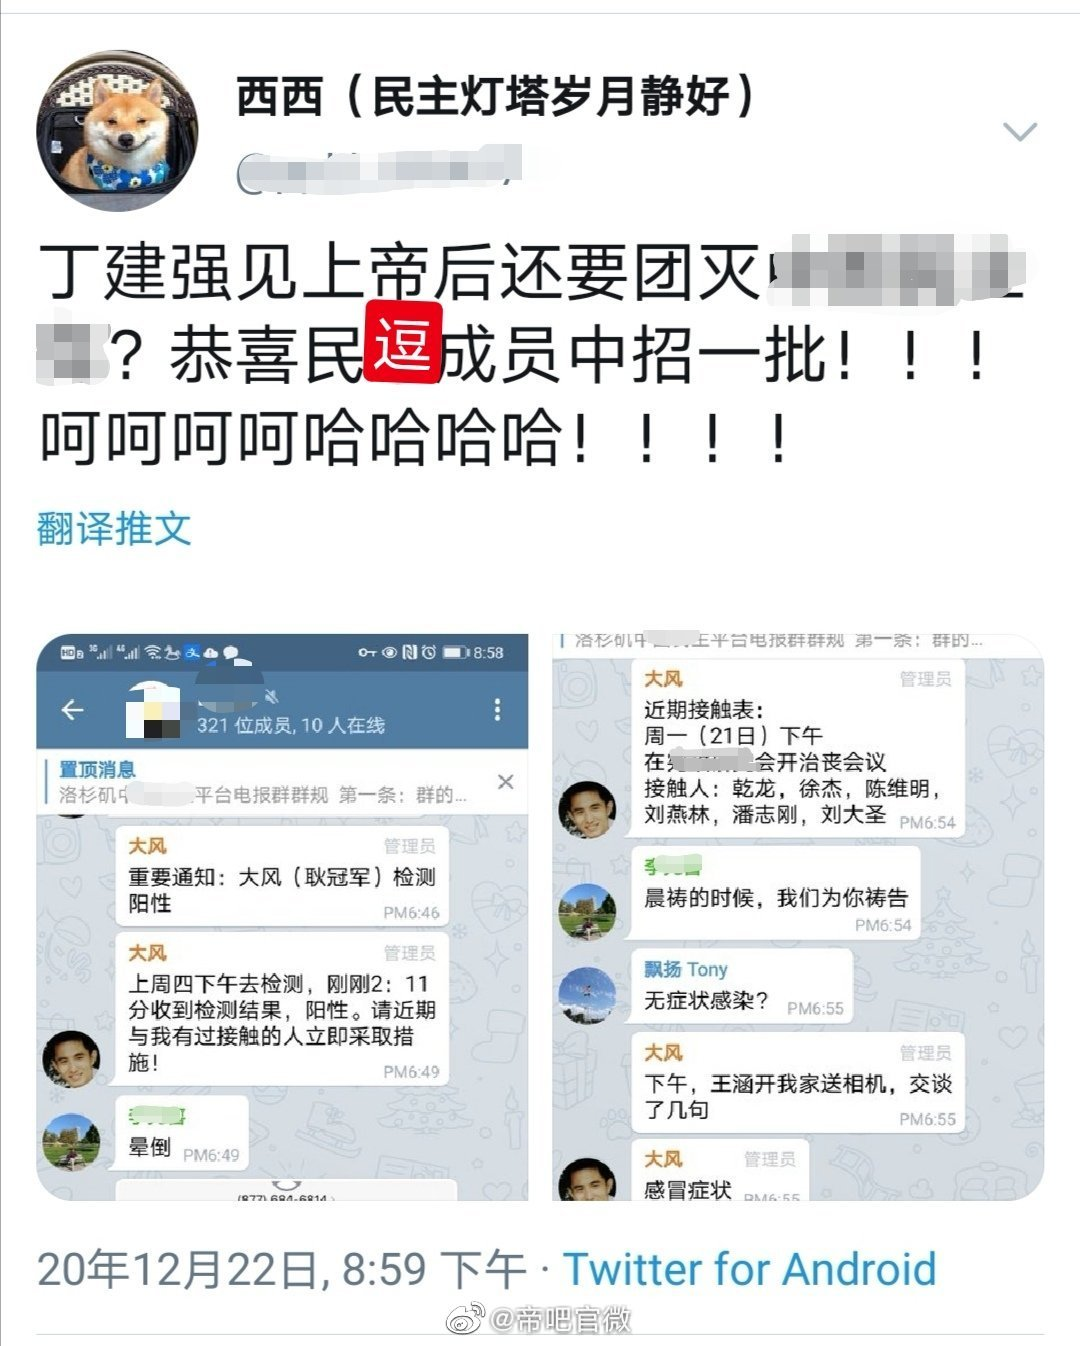Tap the back arrow in Telegram header

[x=72, y=710]
